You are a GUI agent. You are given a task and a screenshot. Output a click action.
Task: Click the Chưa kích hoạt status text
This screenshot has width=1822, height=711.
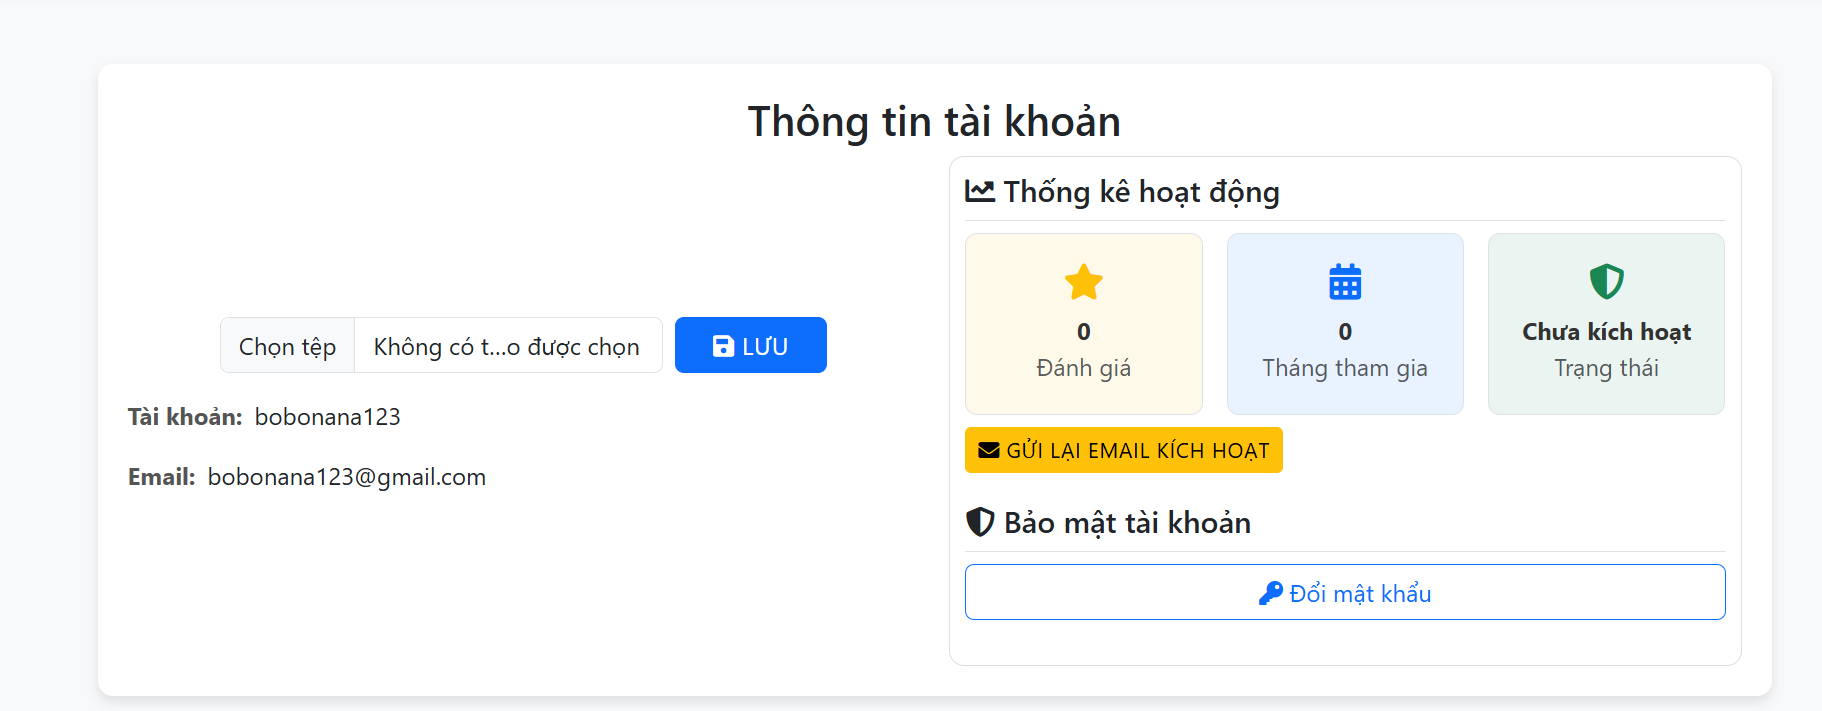1606,332
